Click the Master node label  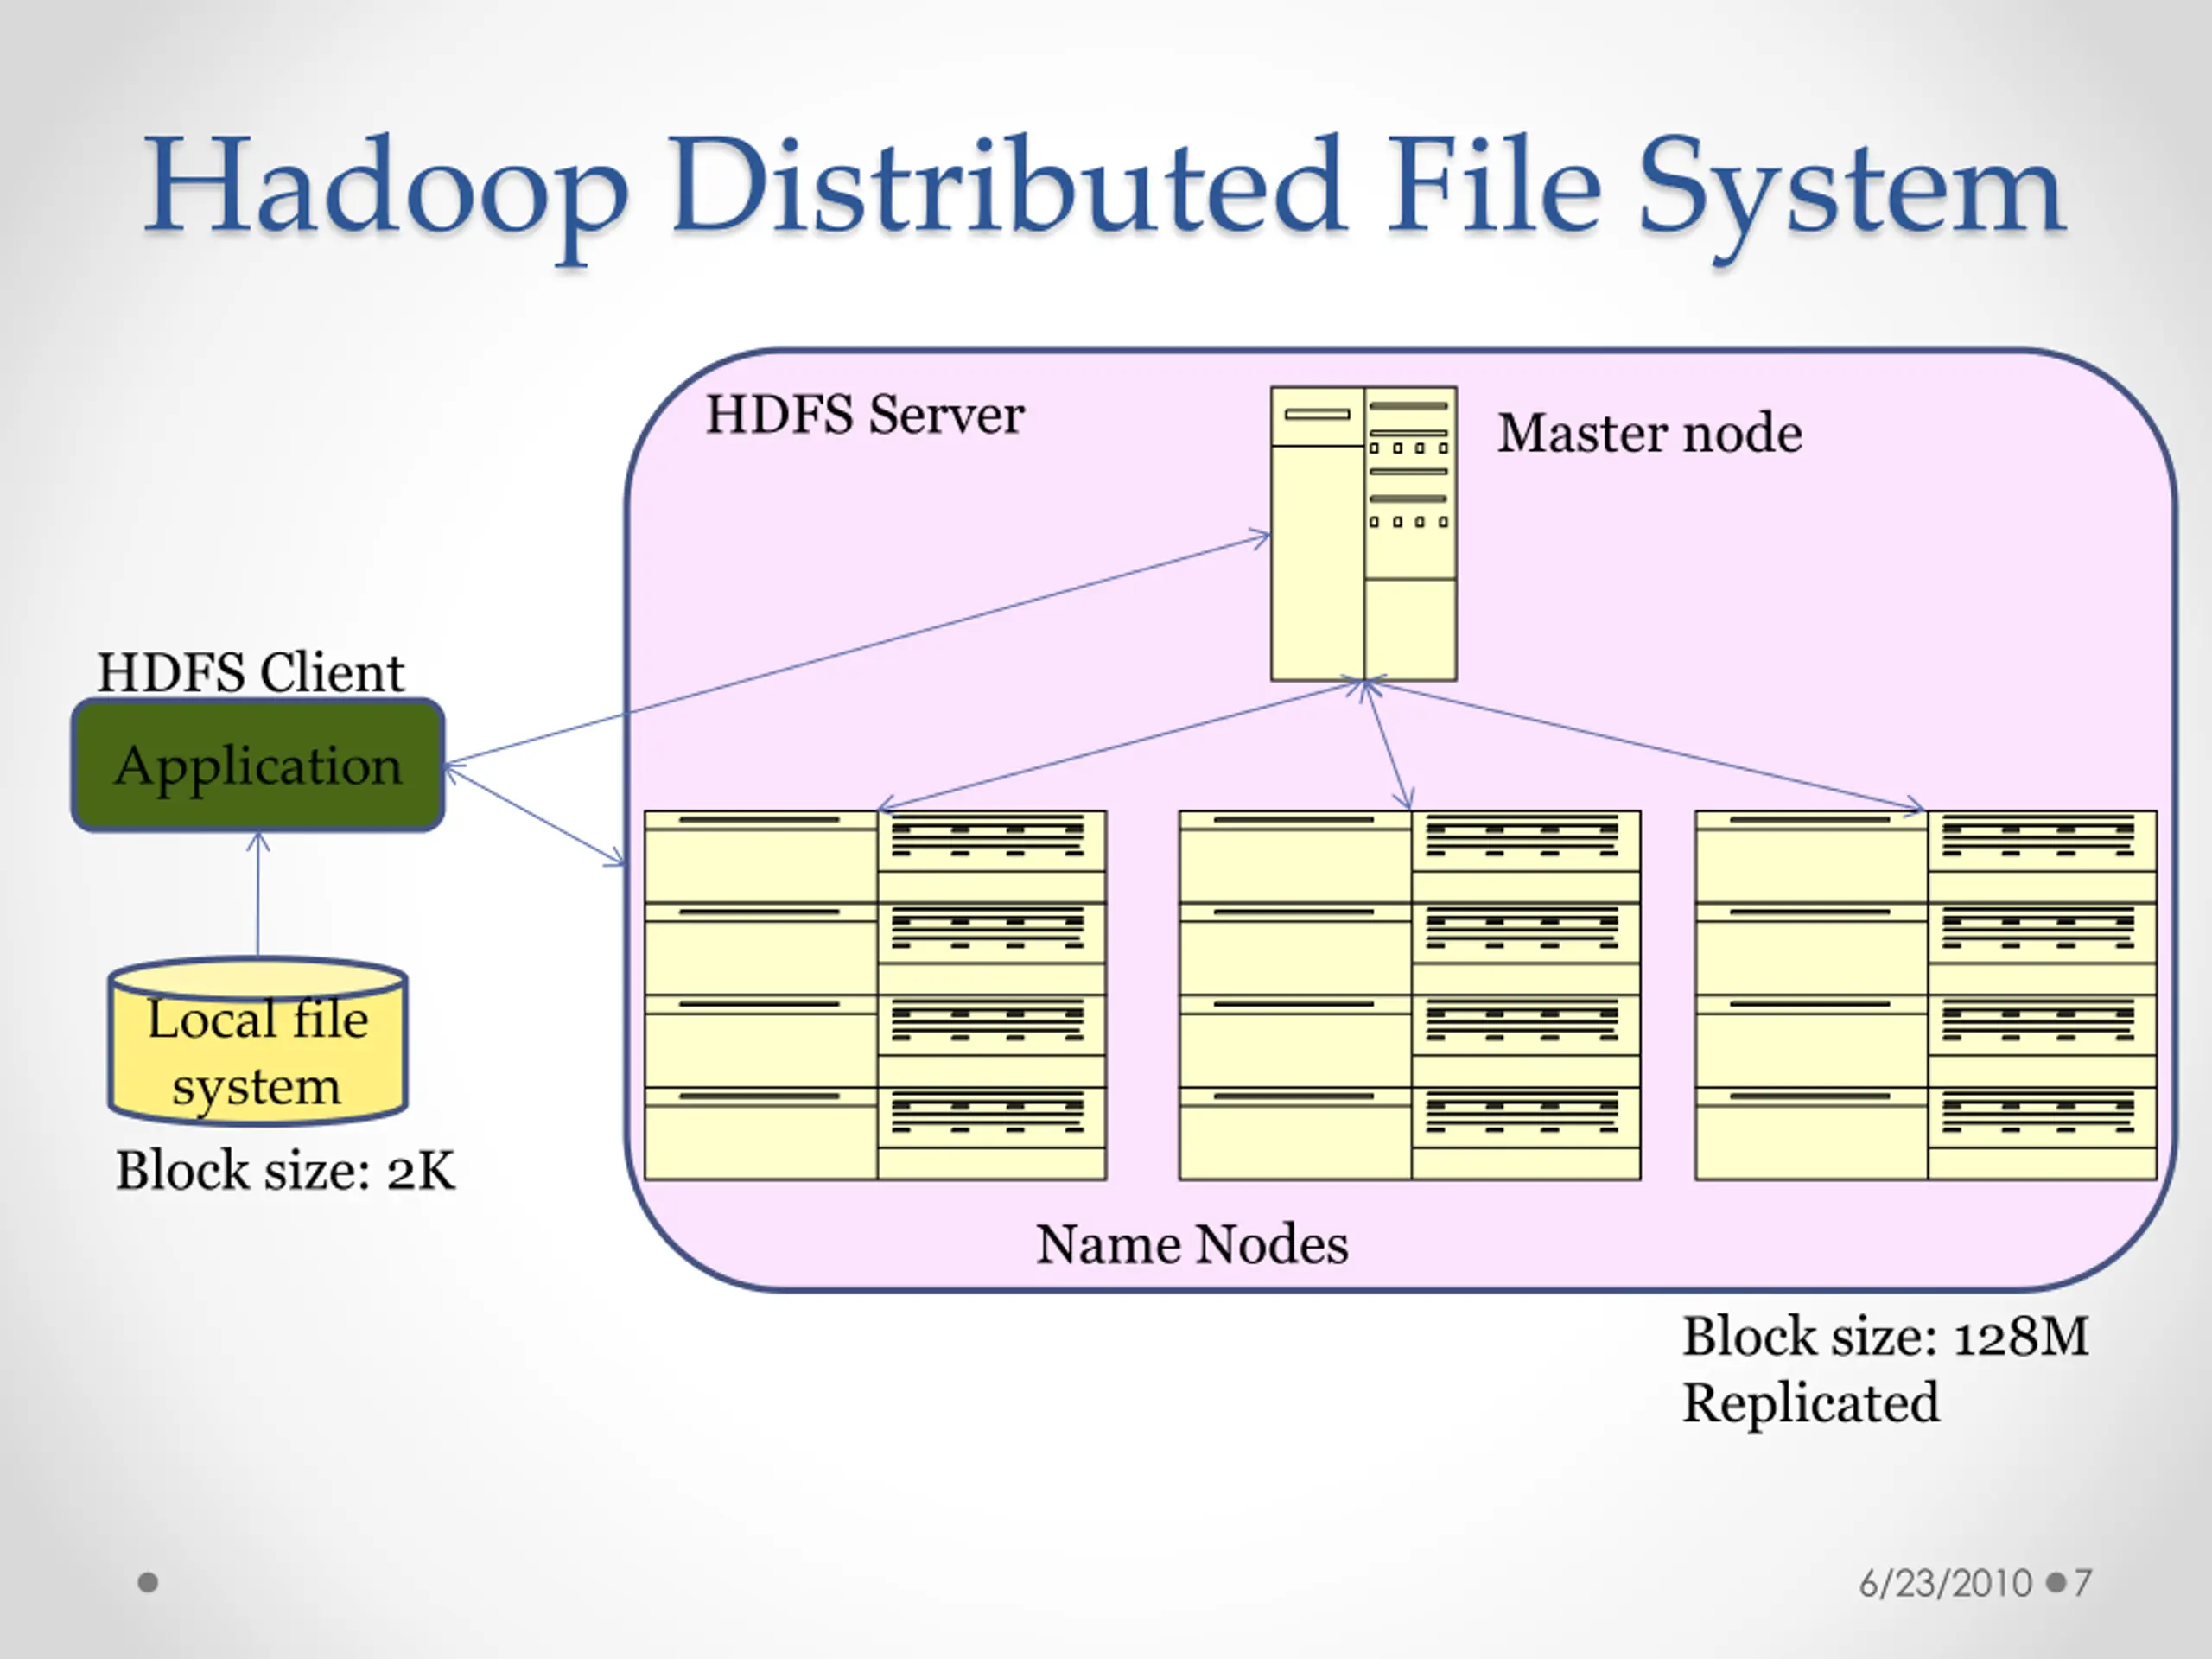(x=1650, y=433)
